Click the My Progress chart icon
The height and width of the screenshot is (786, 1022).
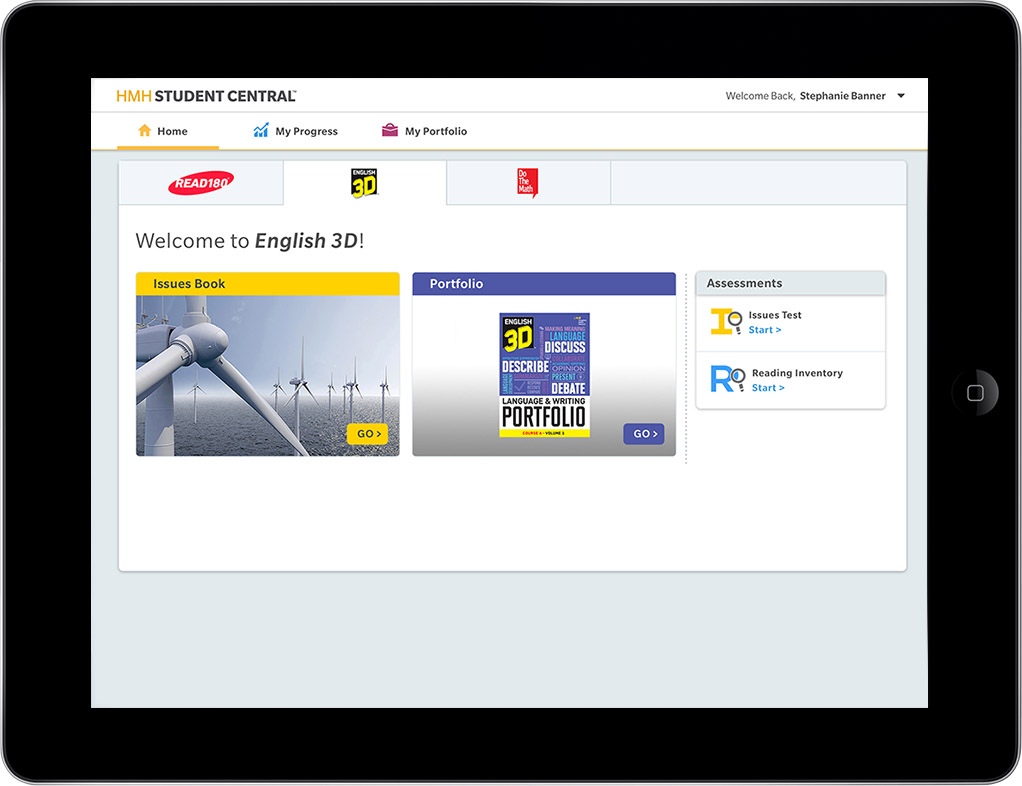coord(261,130)
